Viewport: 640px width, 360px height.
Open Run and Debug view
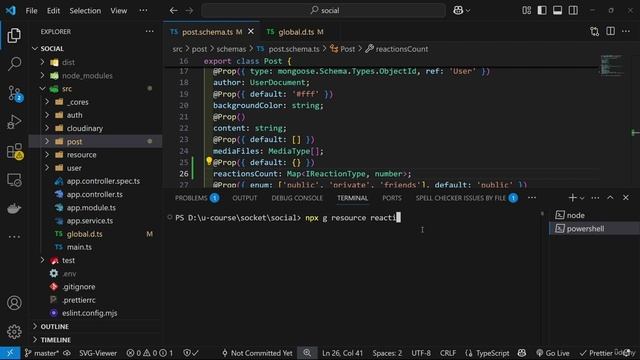click(14, 122)
